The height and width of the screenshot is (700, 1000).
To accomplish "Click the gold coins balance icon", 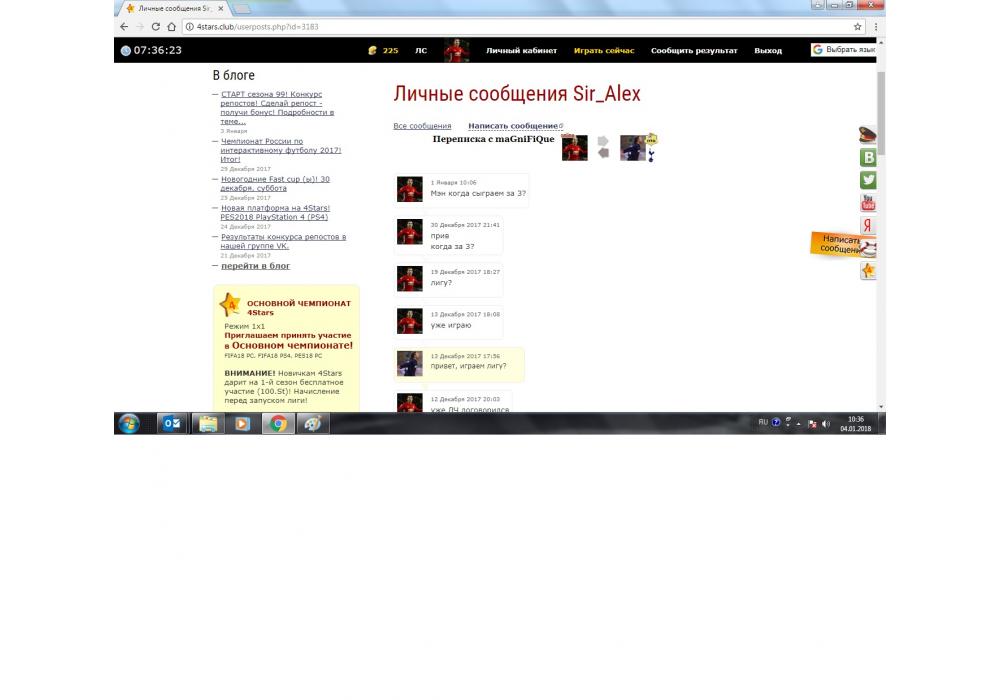I will click(x=373, y=50).
